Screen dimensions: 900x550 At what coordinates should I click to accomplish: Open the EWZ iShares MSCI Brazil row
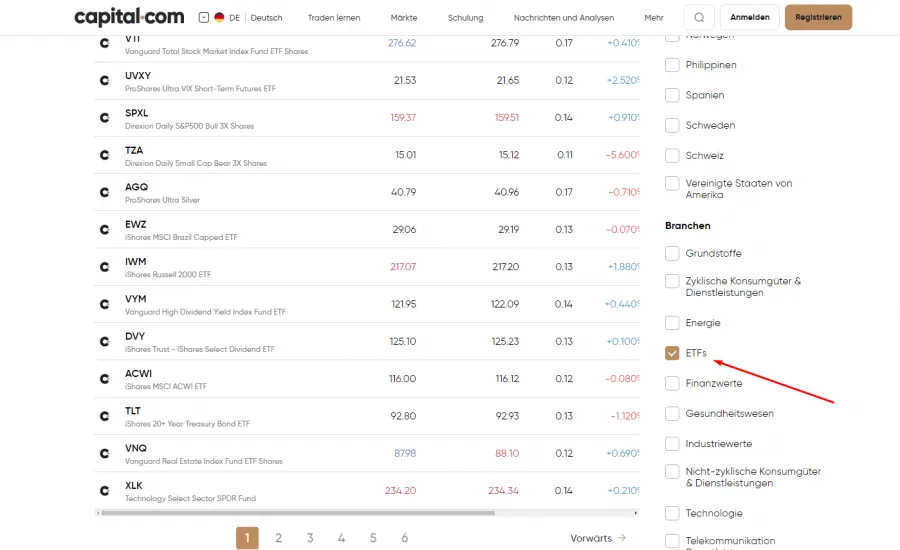click(367, 230)
